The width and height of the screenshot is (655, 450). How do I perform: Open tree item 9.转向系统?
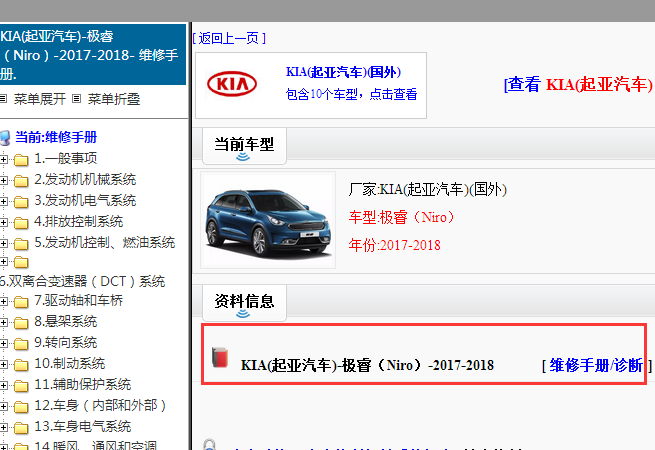[66, 343]
